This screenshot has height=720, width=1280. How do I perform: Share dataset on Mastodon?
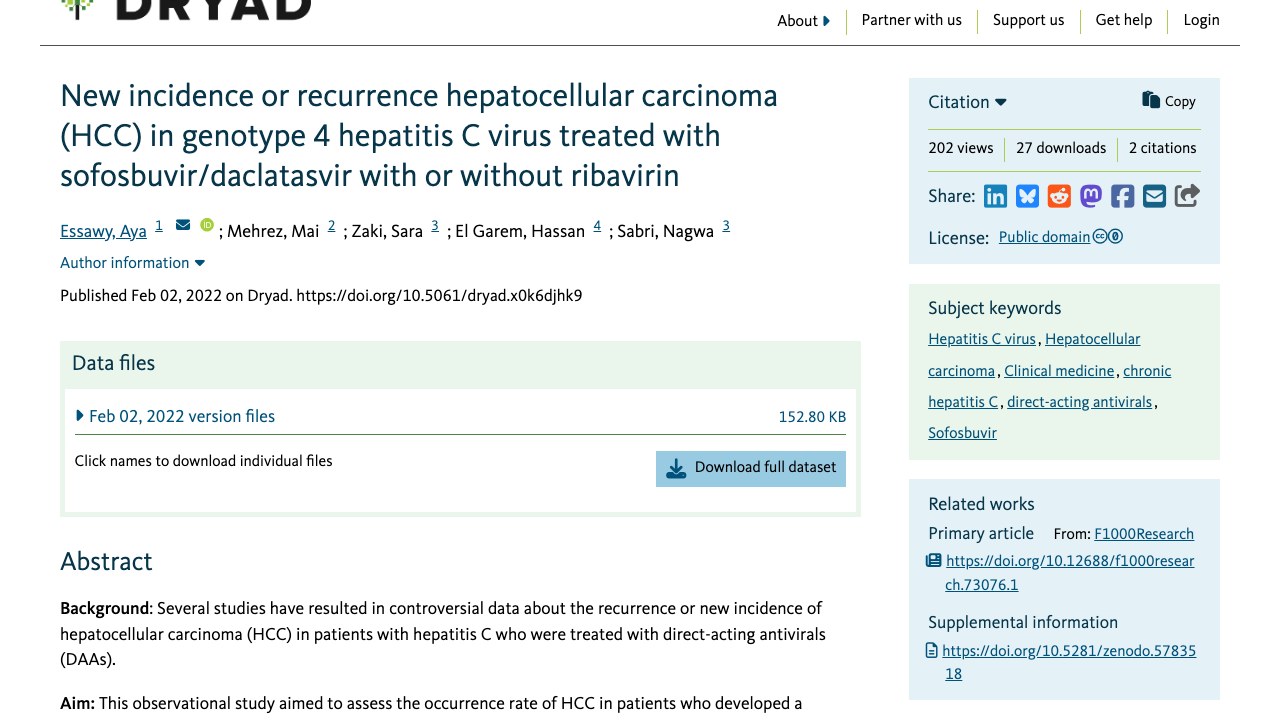(1091, 196)
